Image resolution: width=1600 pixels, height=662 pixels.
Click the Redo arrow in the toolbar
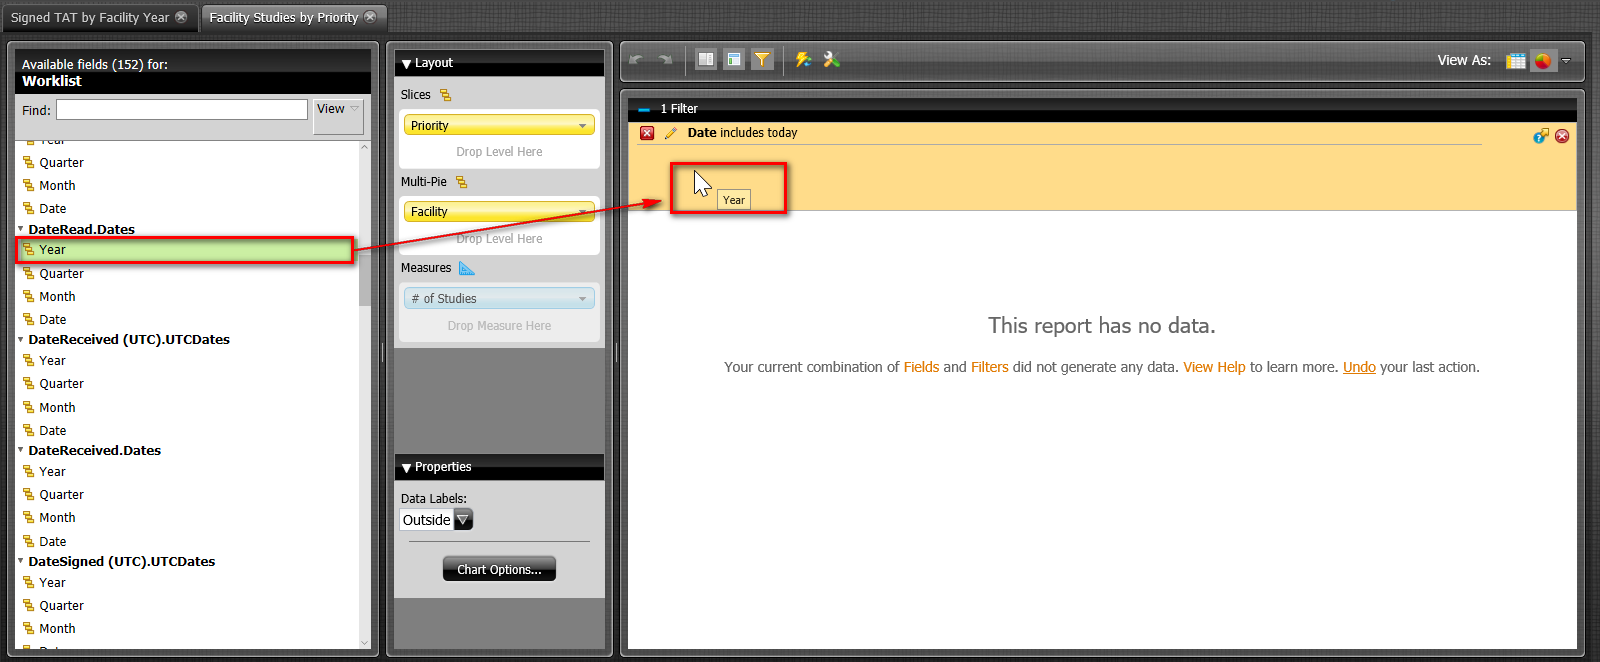pyautogui.click(x=665, y=60)
